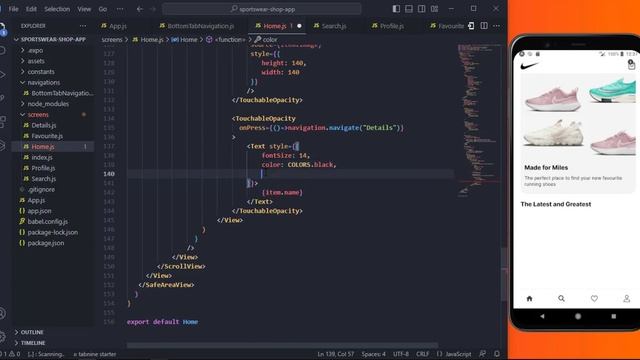This screenshot has width=640, height=360.
Task: Open the package.json file
Action: (53, 243)
